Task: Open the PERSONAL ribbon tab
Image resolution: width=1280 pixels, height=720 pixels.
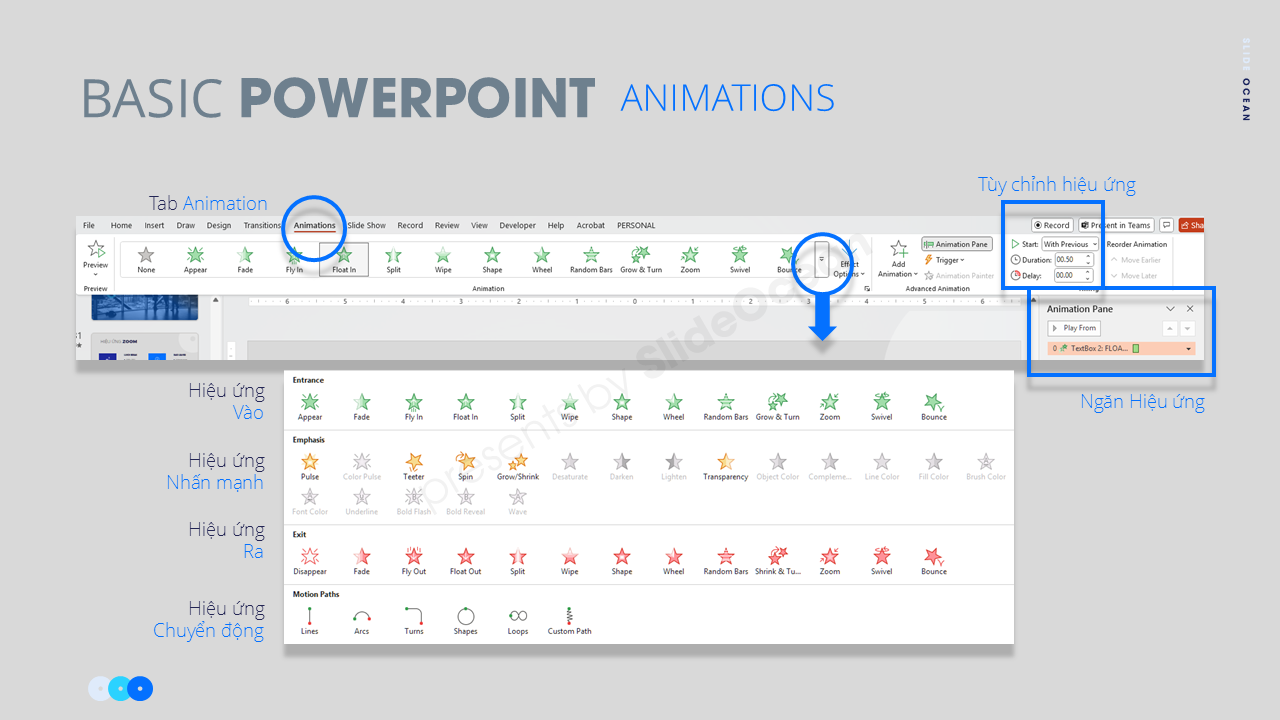Action: pyautogui.click(x=636, y=225)
